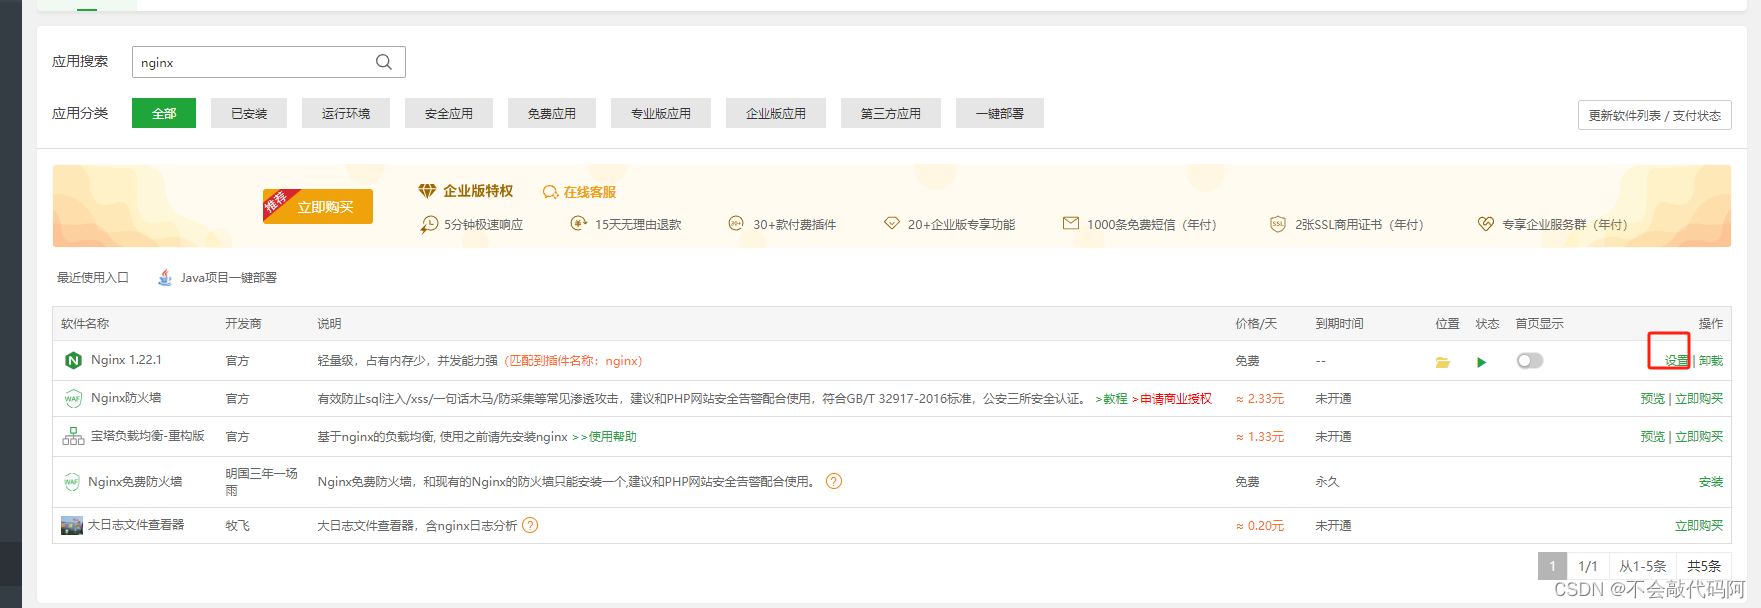The height and width of the screenshot is (608, 1761).
Task: Select the 全部 category tab
Action: (164, 113)
